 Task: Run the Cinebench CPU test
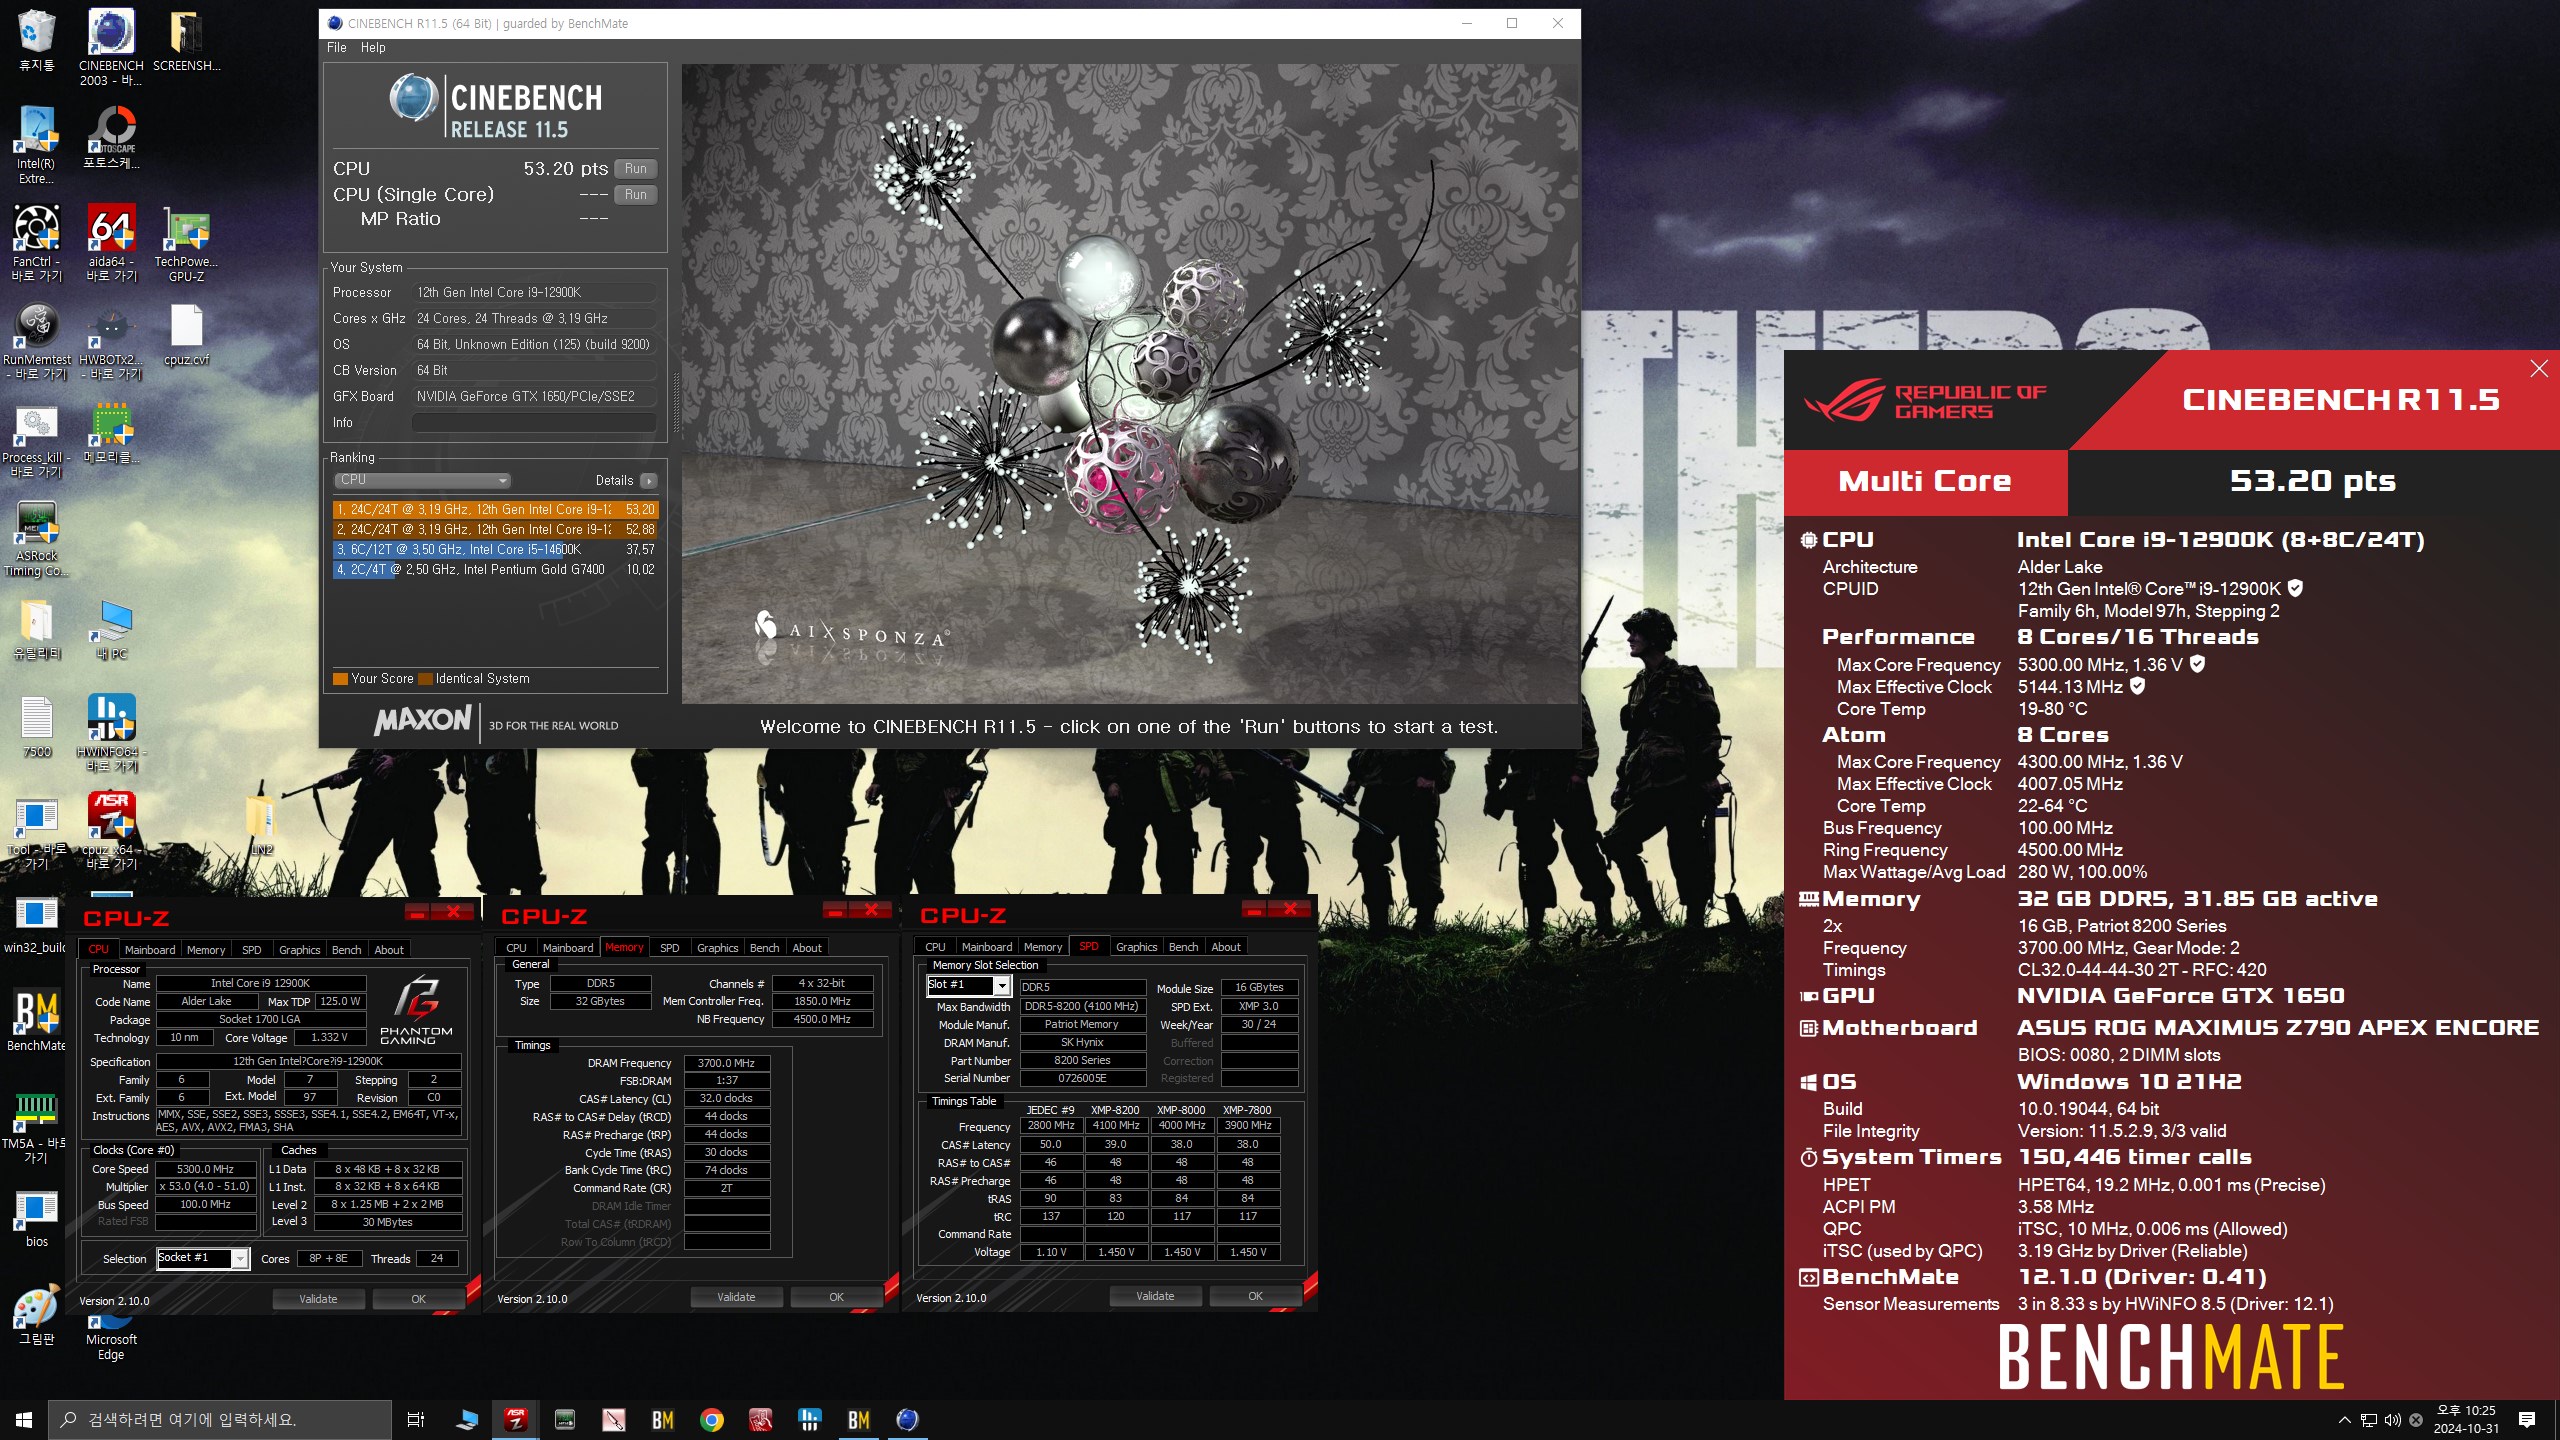click(636, 169)
